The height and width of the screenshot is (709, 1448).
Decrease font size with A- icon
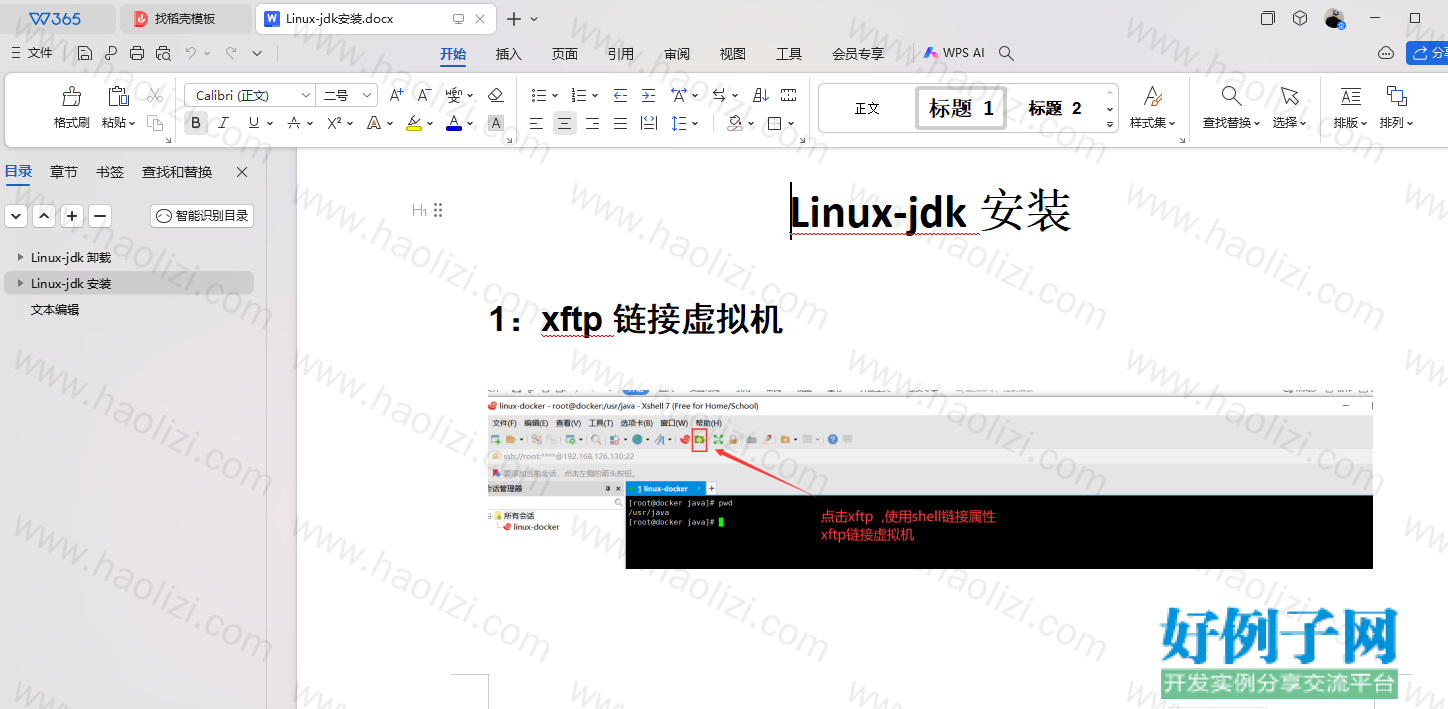tap(424, 95)
